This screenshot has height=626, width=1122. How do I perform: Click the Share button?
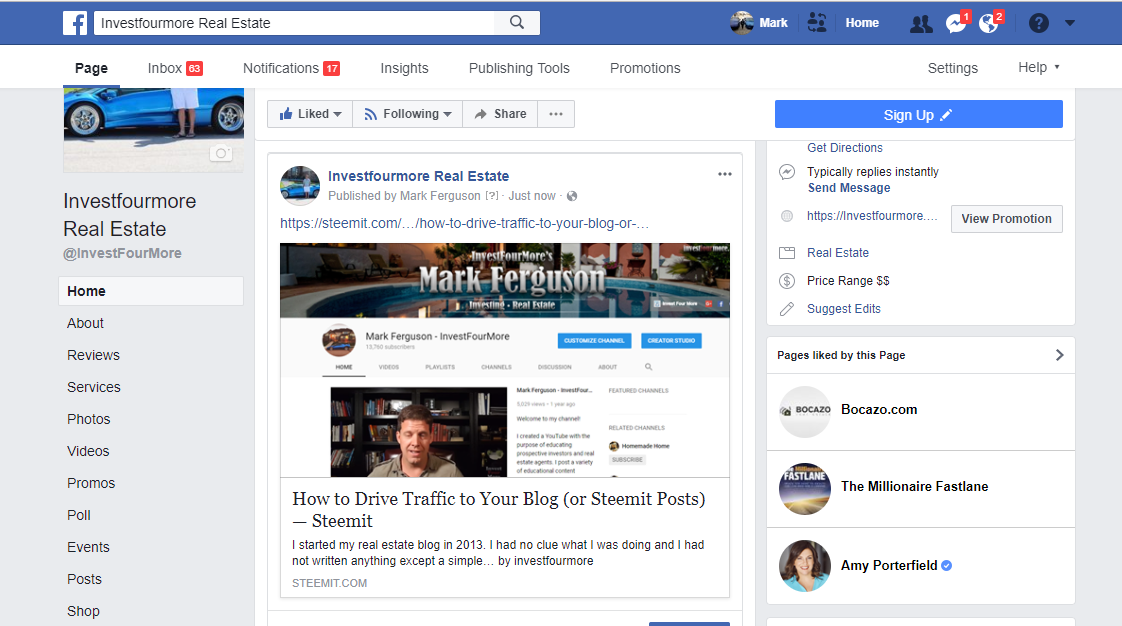click(x=500, y=114)
